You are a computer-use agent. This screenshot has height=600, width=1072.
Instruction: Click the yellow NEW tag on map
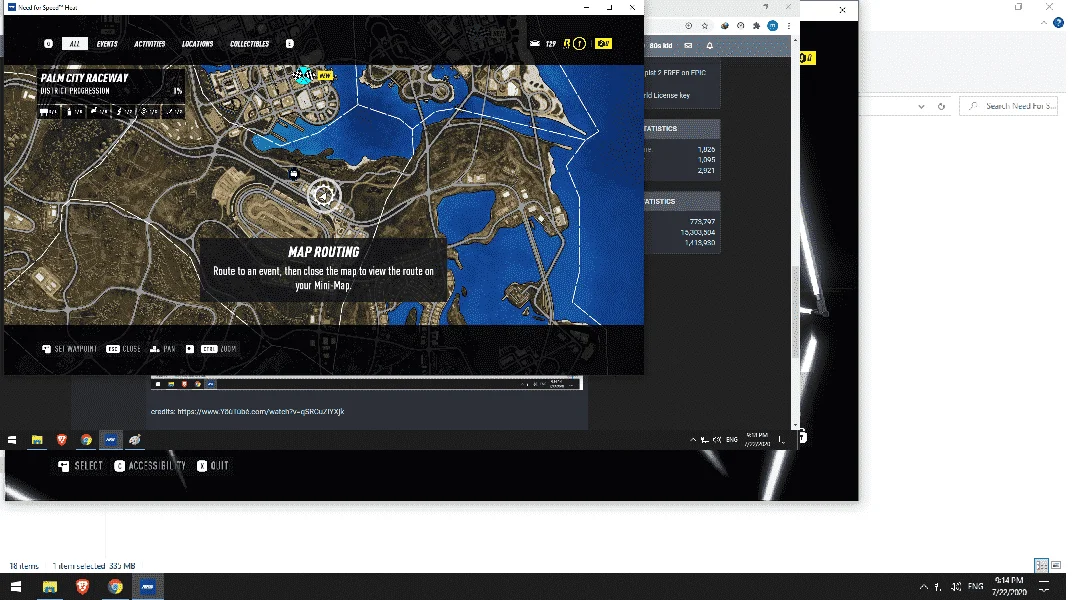pyautogui.click(x=325, y=76)
